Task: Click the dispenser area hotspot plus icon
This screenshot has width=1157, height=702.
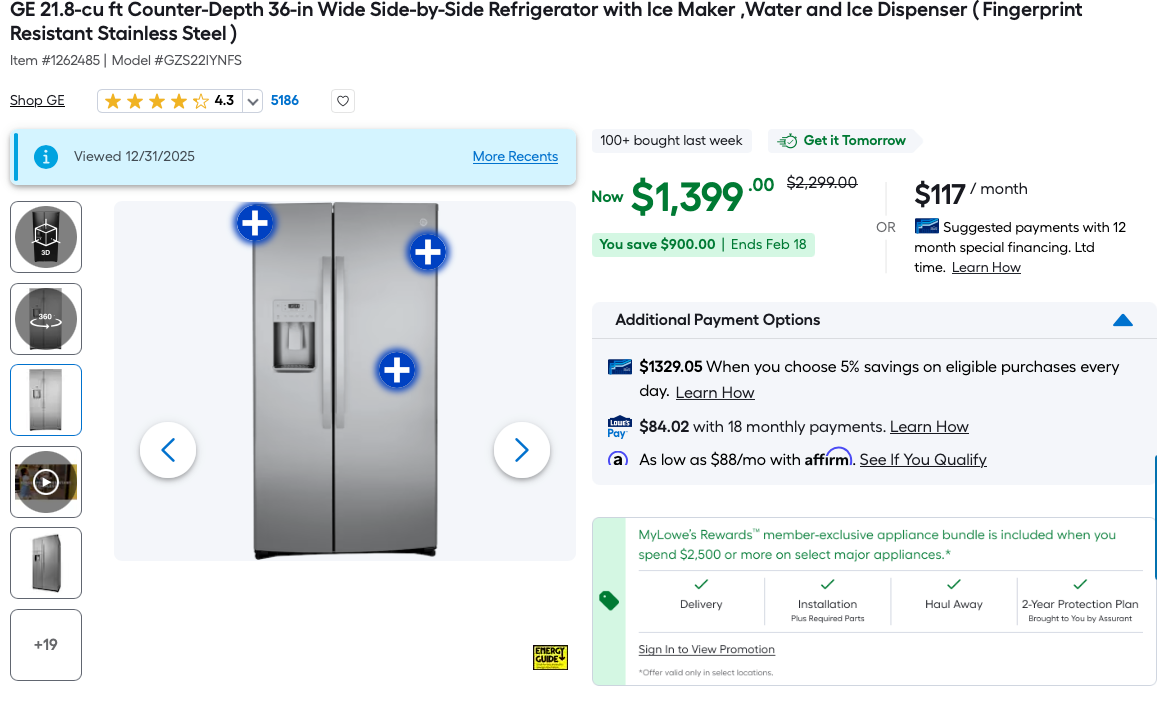Action: (396, 370)
